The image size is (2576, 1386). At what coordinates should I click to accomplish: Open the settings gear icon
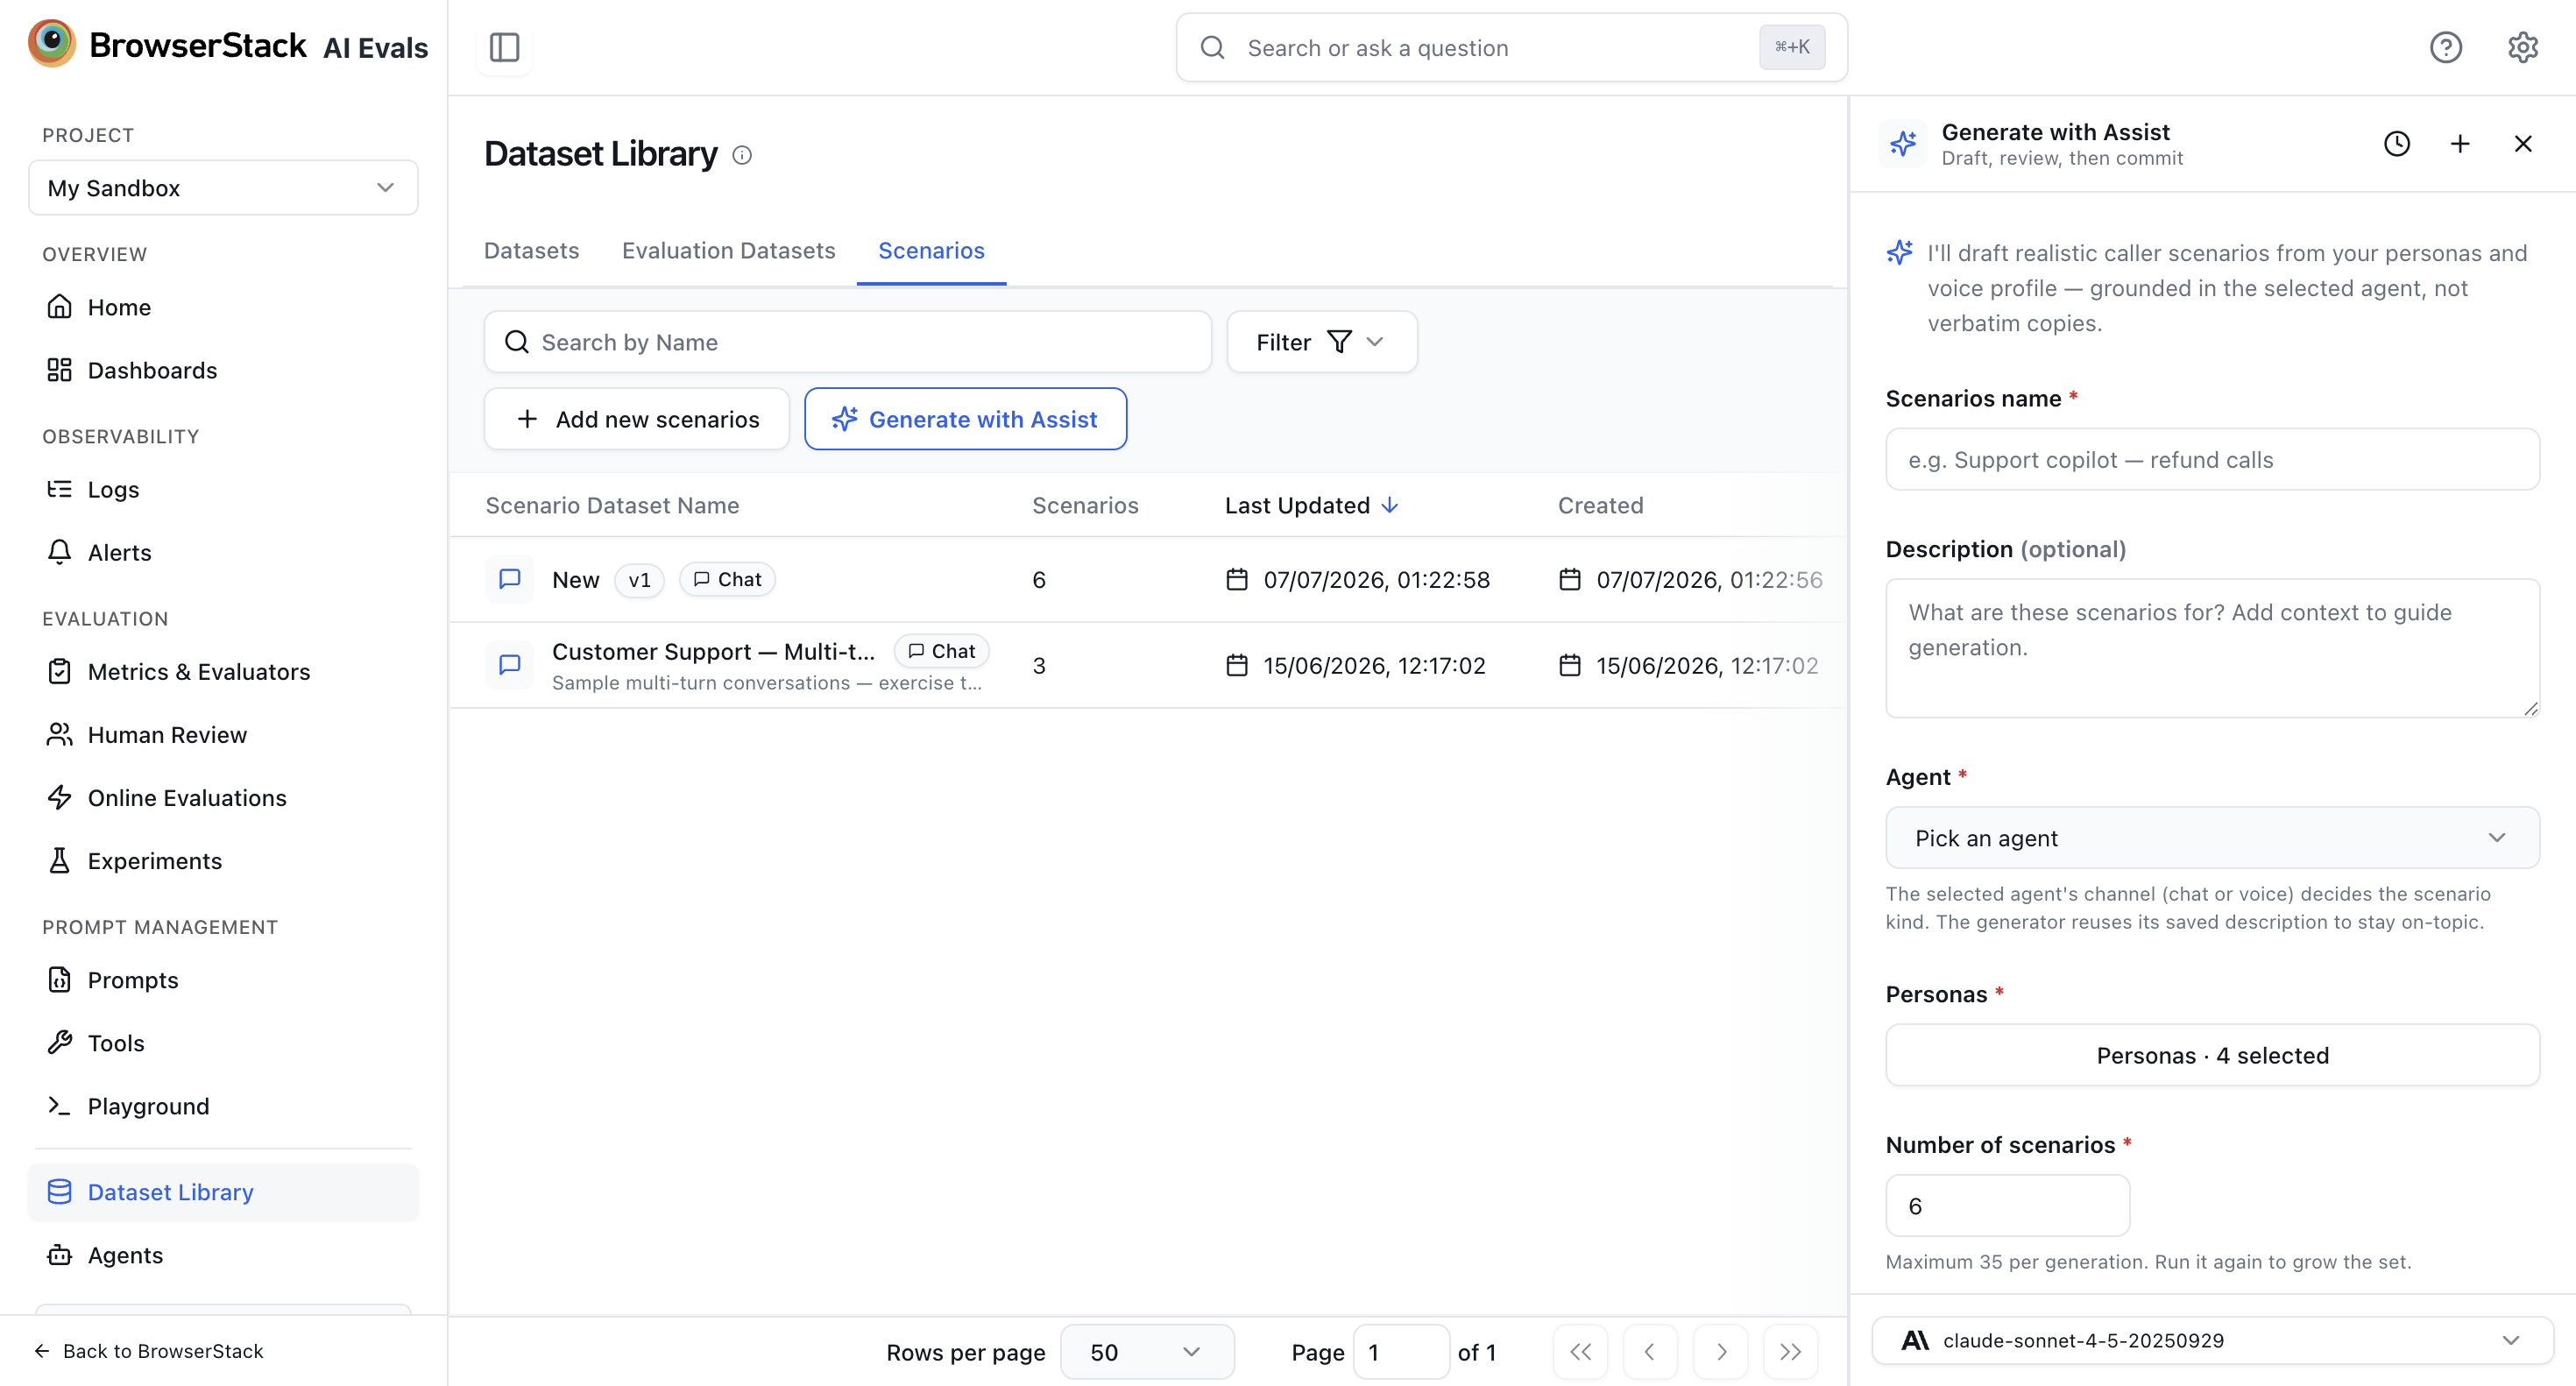point(2523,47)
